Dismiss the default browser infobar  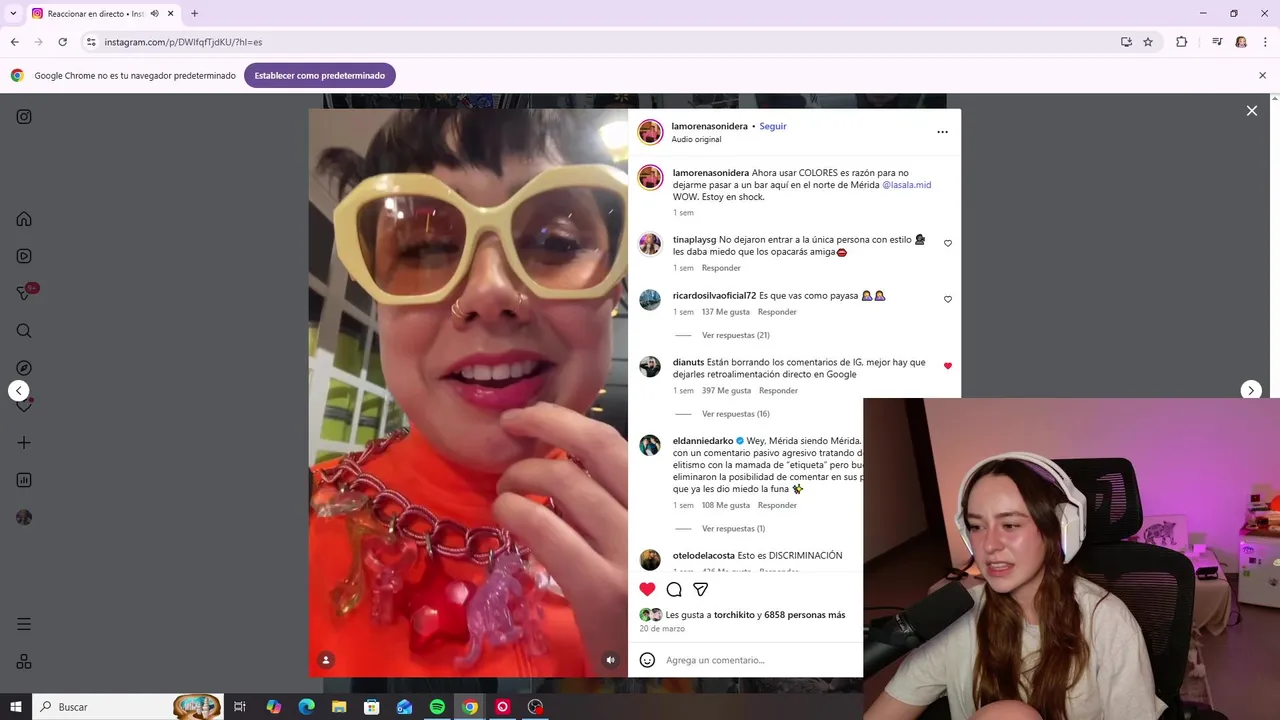tap(1262, 75)
